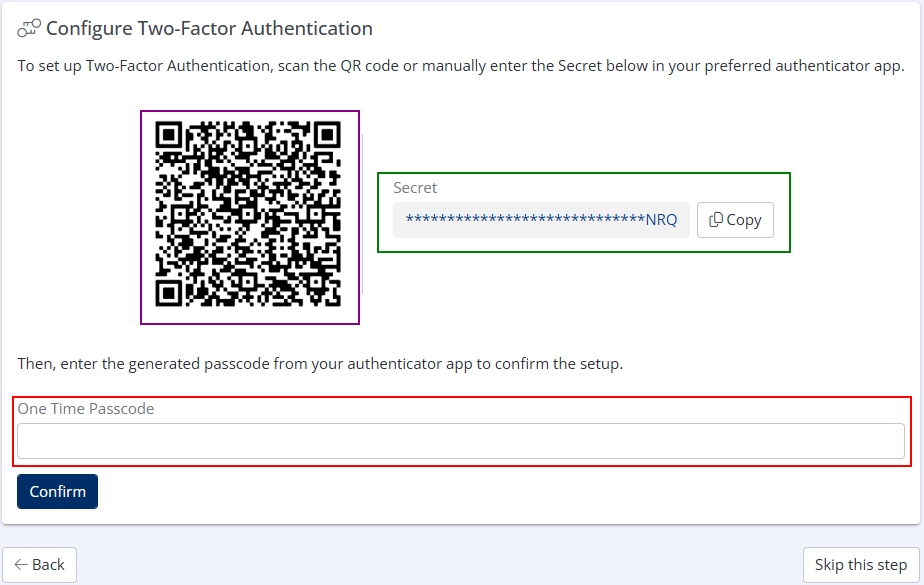Click the "One Time Passcode" label
This screenshot has width=924, height=585.
86,409
